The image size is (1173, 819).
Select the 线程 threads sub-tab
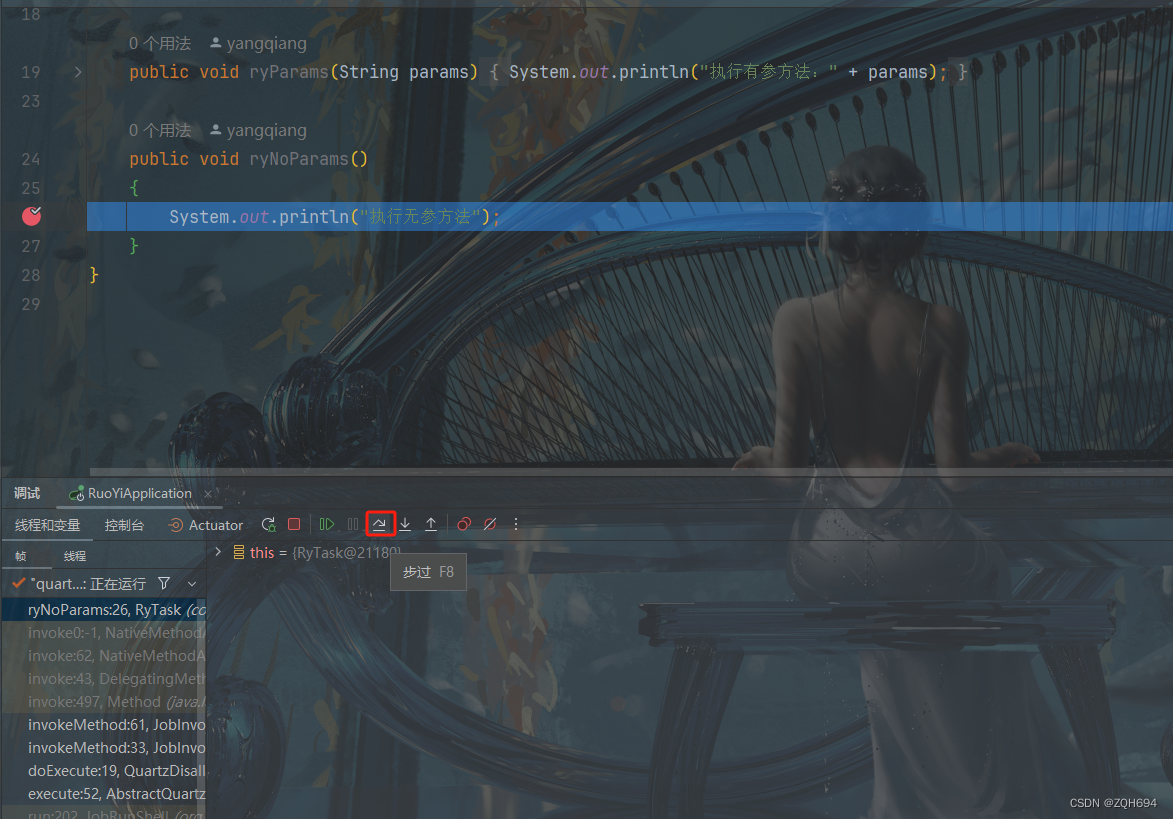pyautogui.click(x=75, y=556)
